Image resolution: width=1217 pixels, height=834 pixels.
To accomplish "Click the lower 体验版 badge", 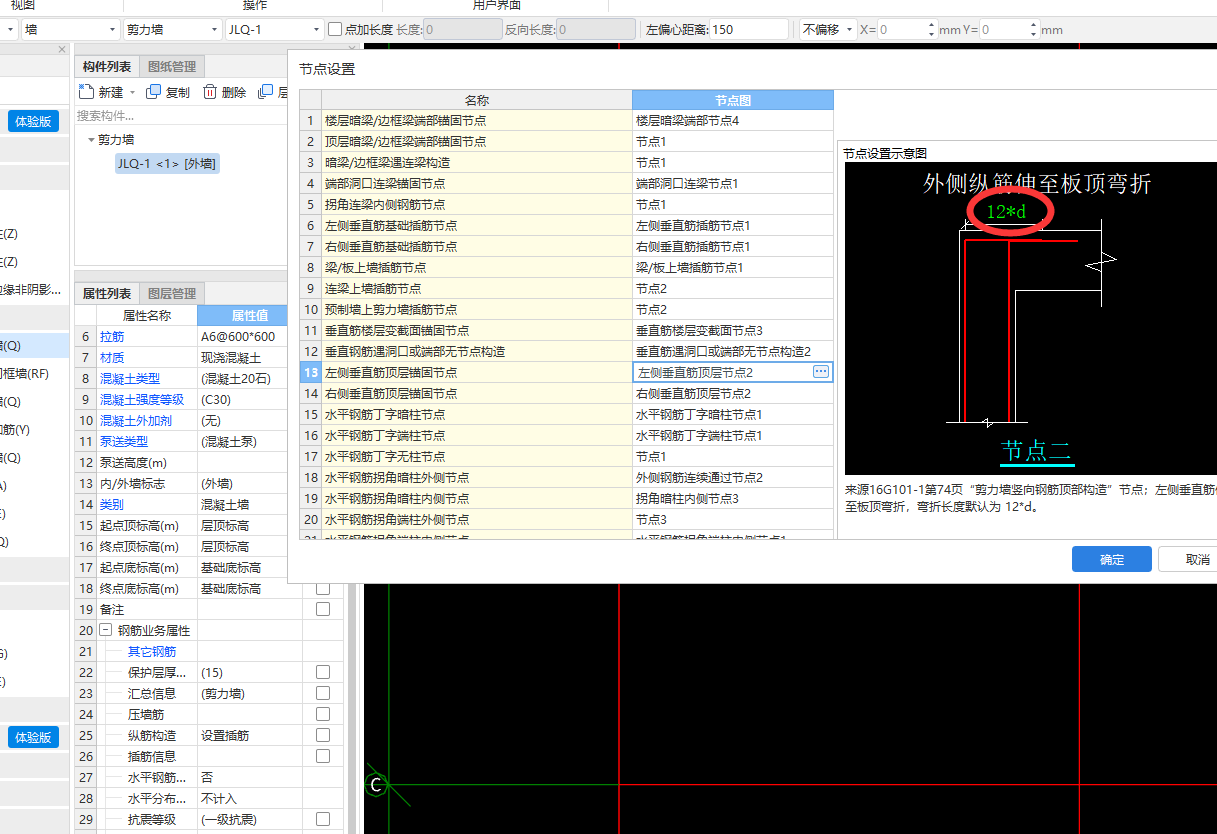I will [33, 737].
